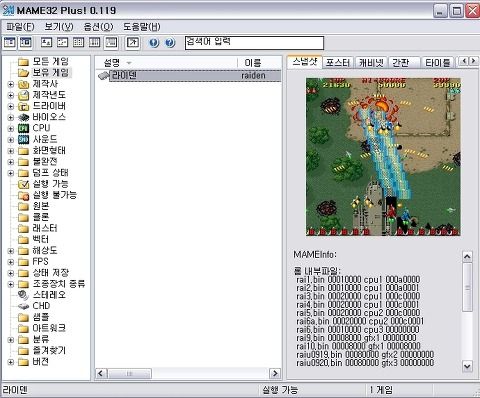The width and height of the screenshot is (480, 398).
Task: Click the Raiden snapshot image
Action: tap(383, 157)
